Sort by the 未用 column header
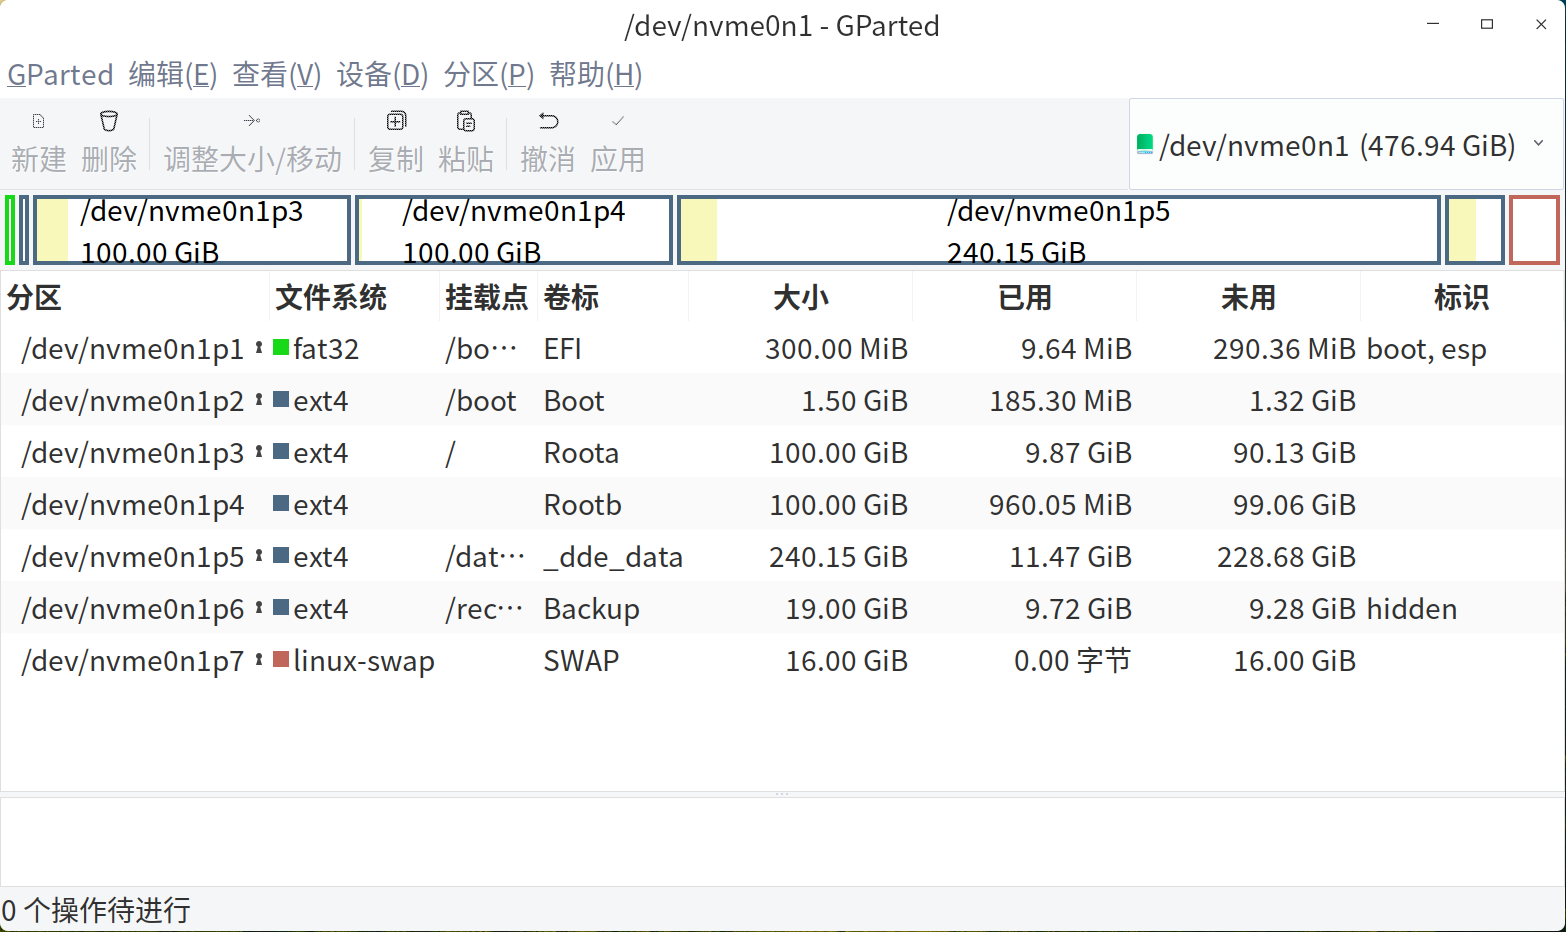 (1249, 297)
